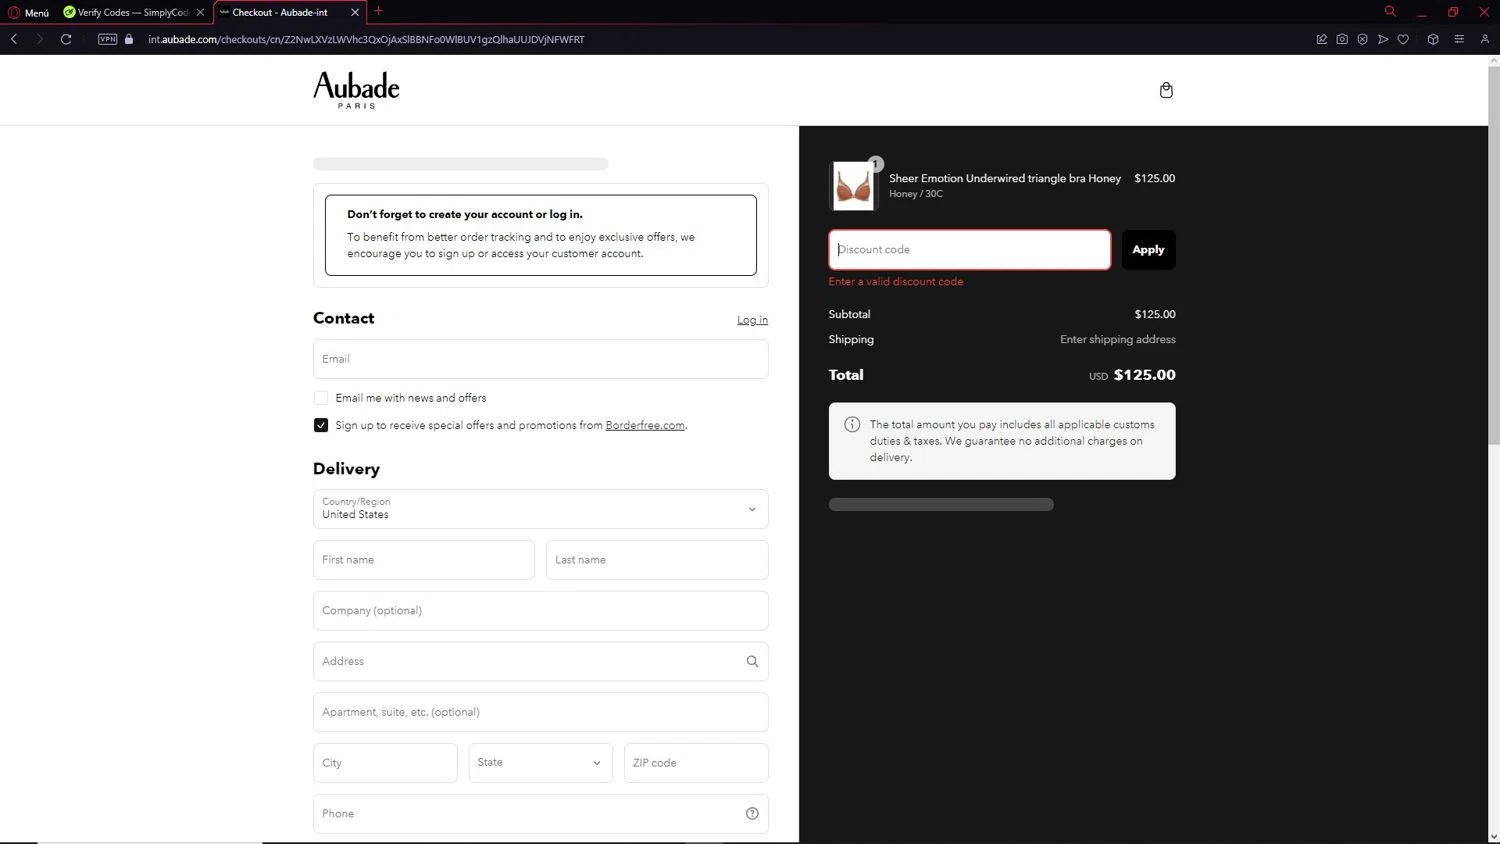Click the 'Sheer Emotion Underwired triangle bra Honey' title

pyautogui.click(x=1005, y=178)
